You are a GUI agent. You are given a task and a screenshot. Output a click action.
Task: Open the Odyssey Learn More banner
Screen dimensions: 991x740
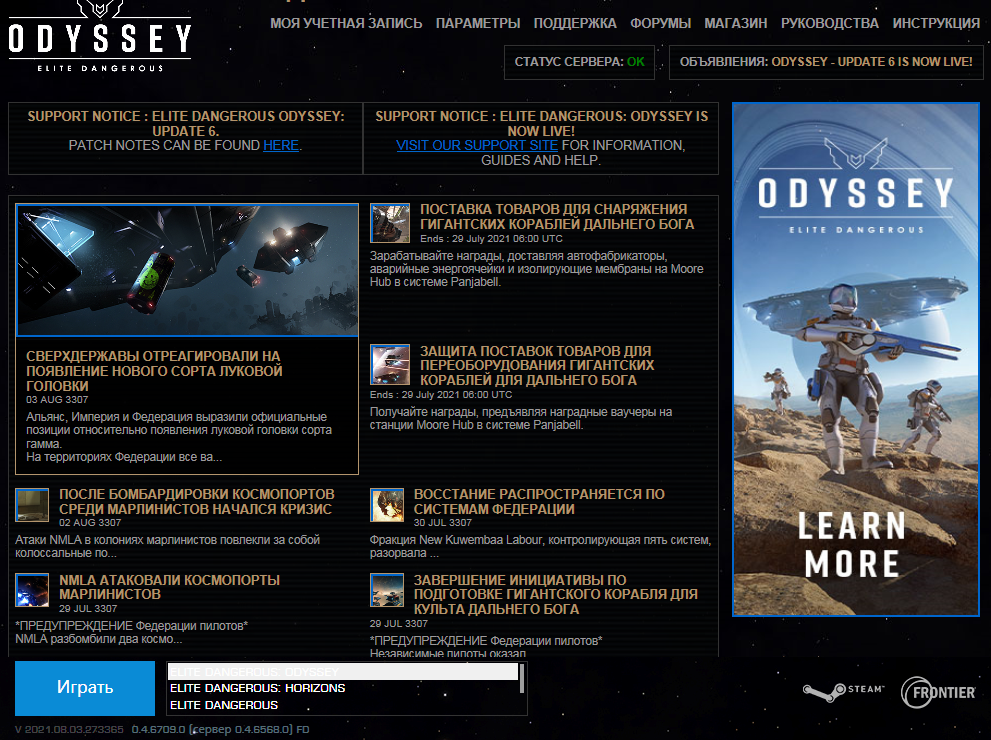pos(856,359)
